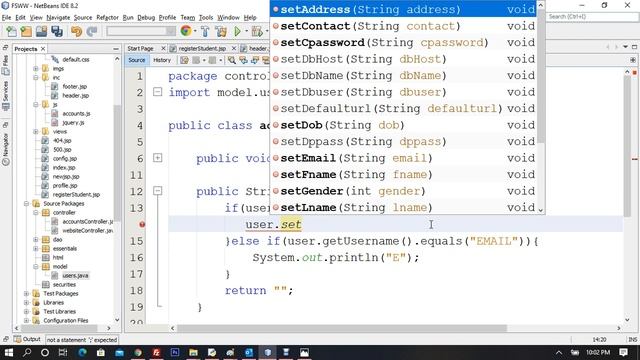
Task: Open the Refactor menu
Action: click(107, 18)
